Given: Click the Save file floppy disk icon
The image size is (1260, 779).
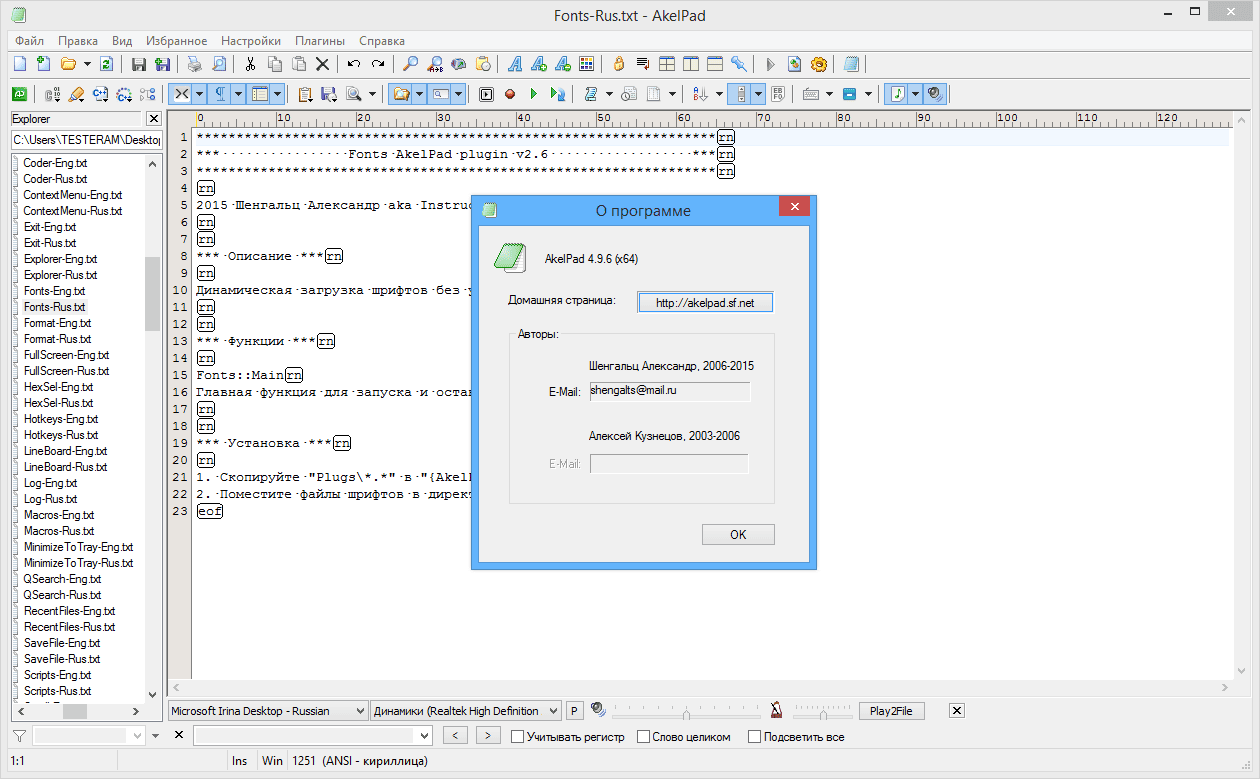Looking at the screenshot, I should [x=139, y=64].
